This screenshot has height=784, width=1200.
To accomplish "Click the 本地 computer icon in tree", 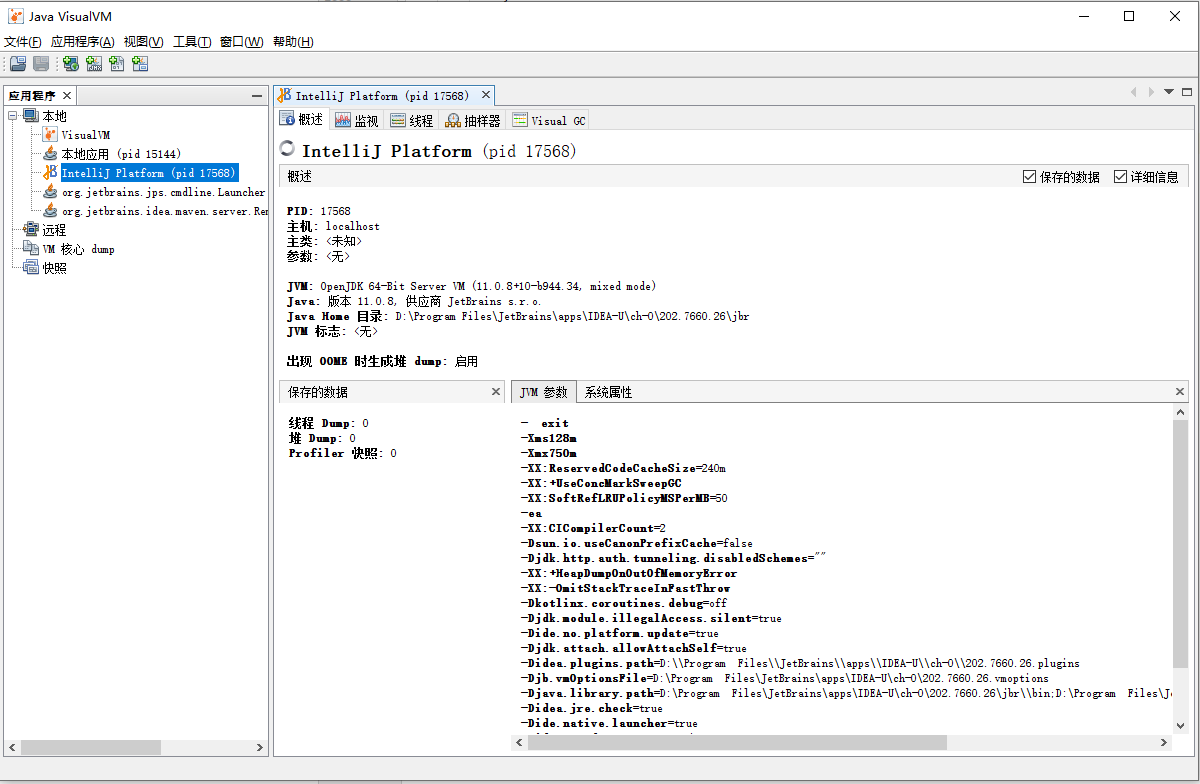I will (30, 116).
